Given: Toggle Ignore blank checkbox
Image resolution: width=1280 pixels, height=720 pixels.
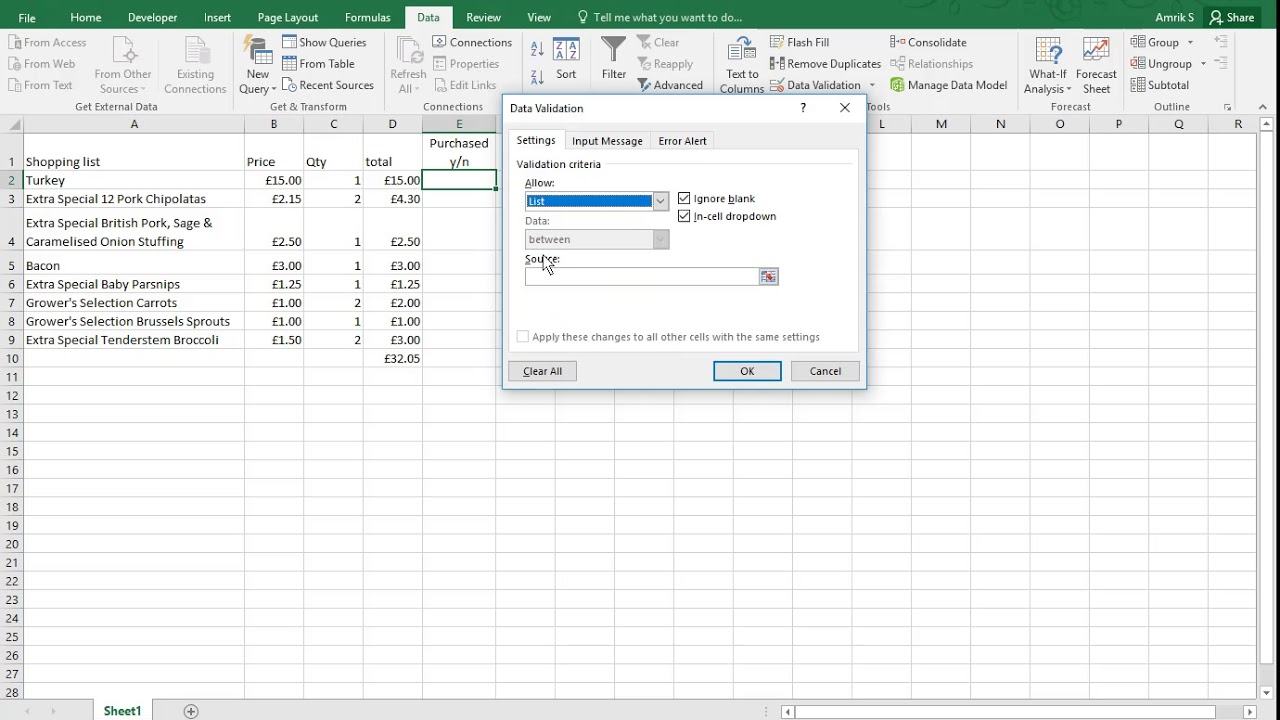Looking at the screenshot, I should [x=684, y=199].
